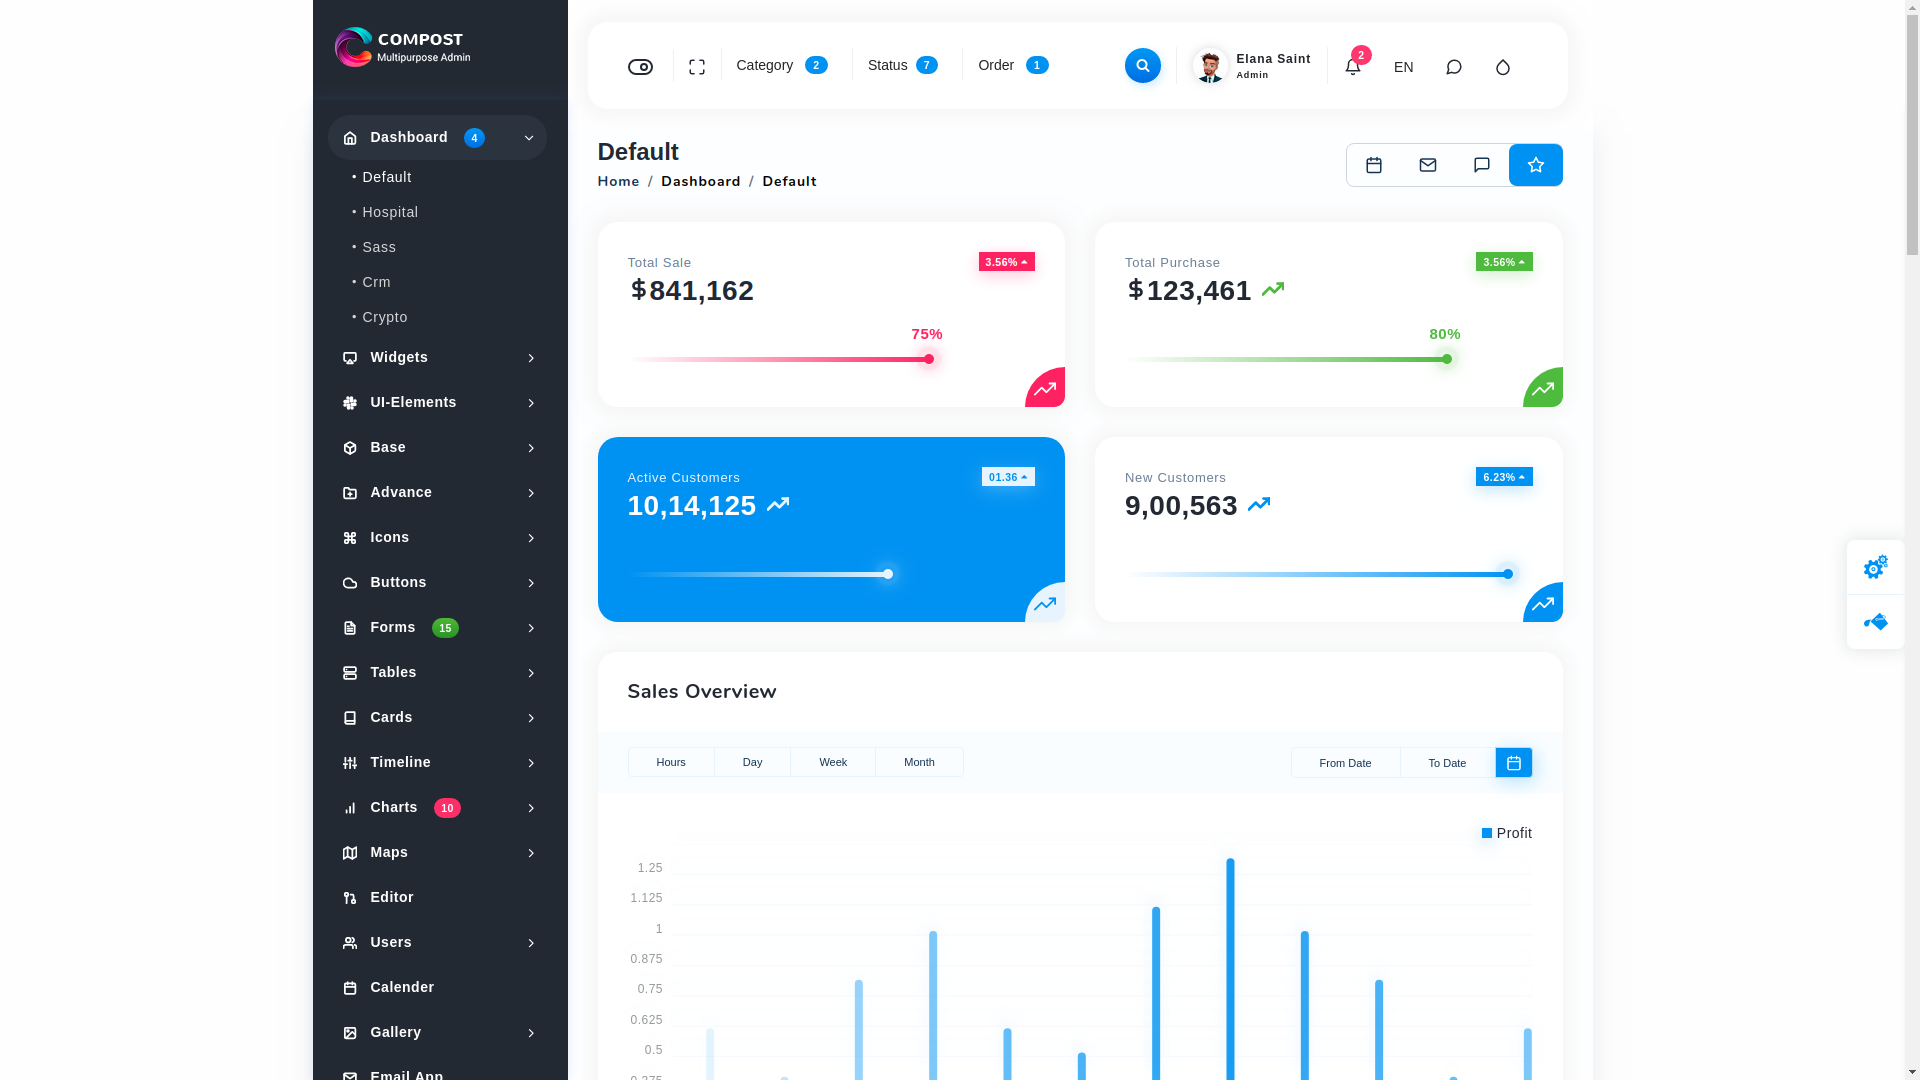Expand the Charts sidebar menu
1920x1080 pixels.
(437, 808)
